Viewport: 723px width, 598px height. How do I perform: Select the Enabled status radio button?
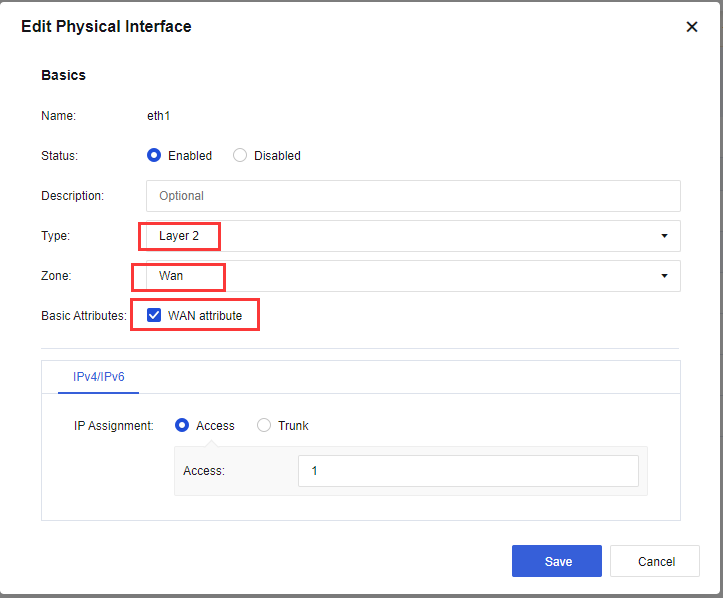coord(154,155)
